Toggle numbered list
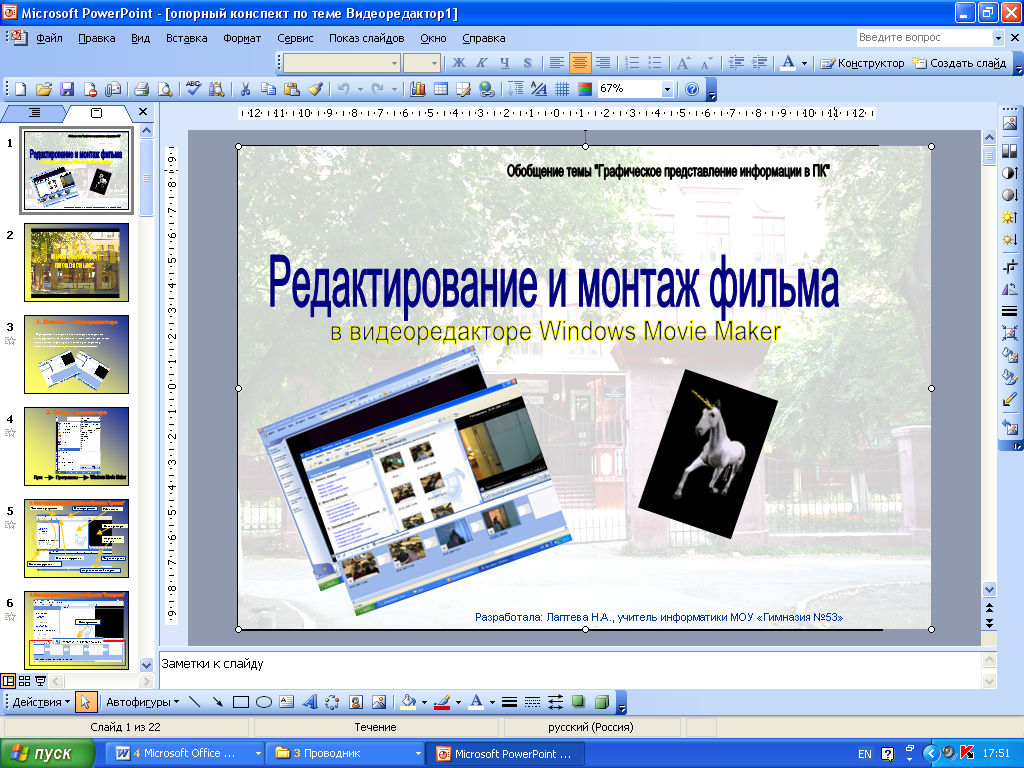 pos(632,63)
